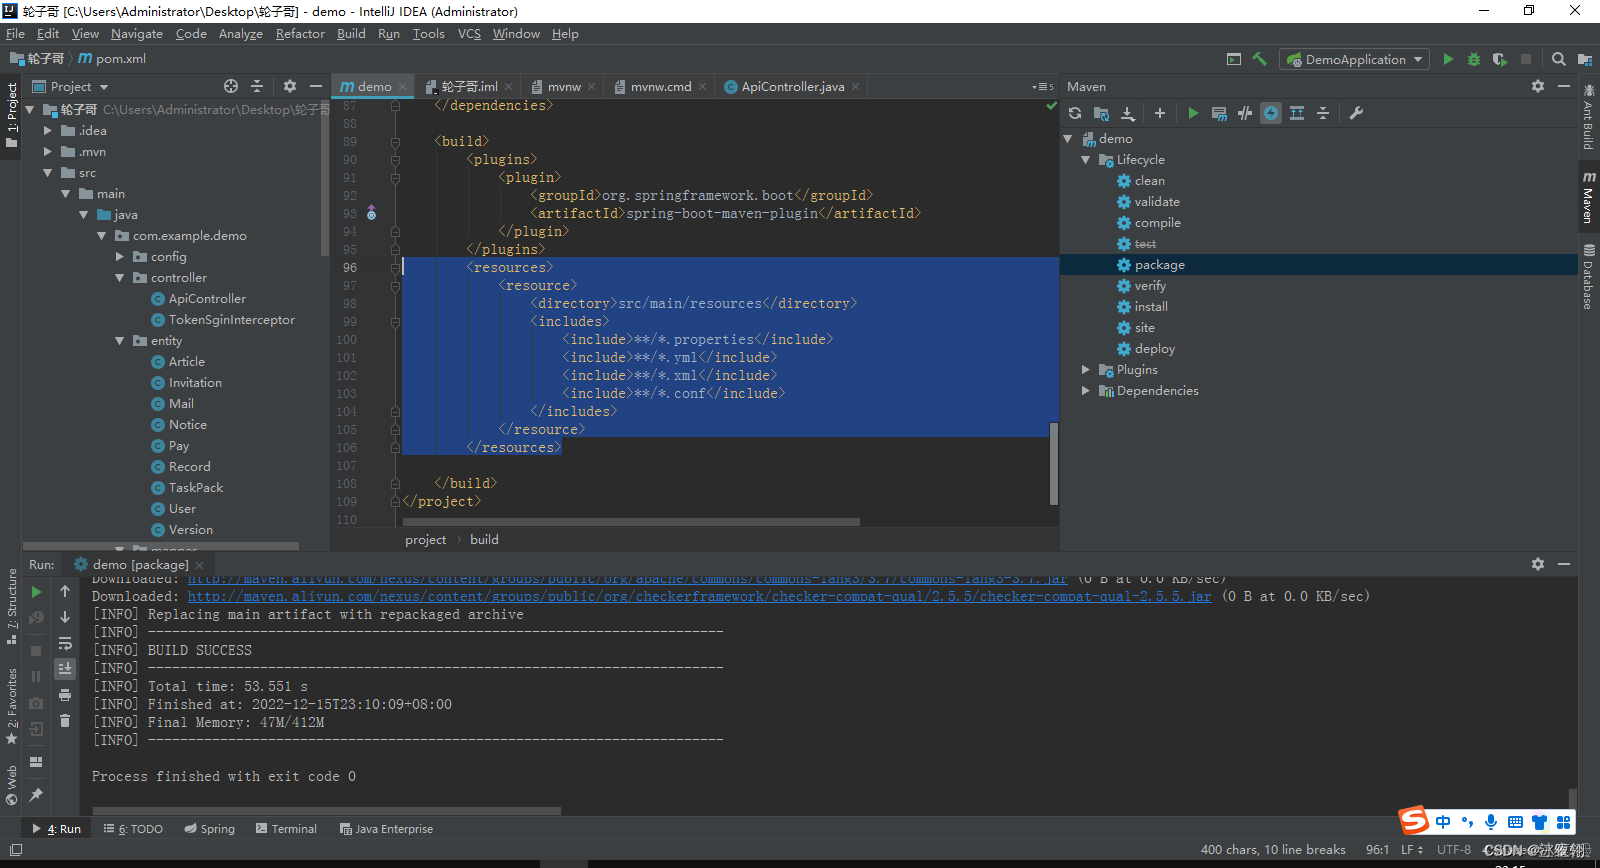This screenshot has width=1600, height=868.
Task: Hide the Project panel with minus icon
Action: tap(316, 86)
